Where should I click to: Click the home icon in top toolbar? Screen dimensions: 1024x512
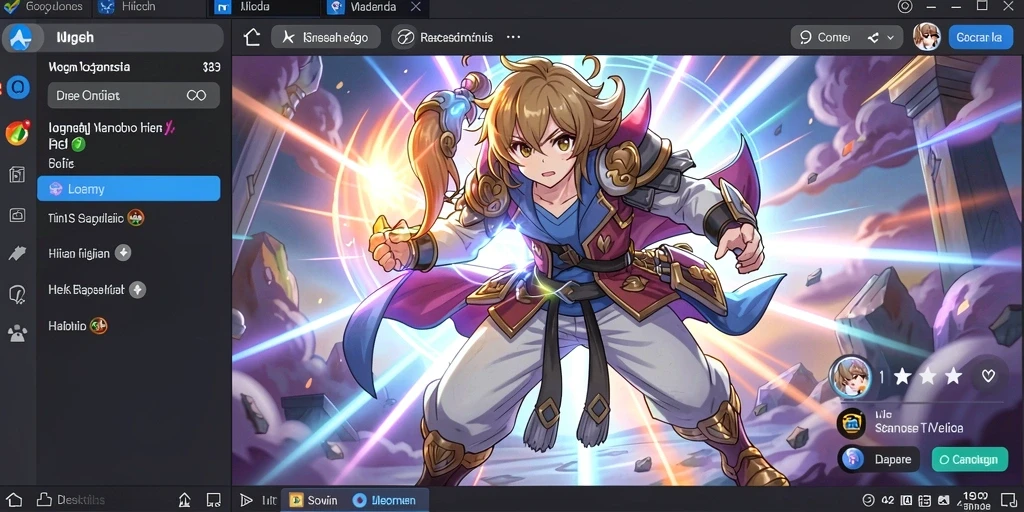[252, 37]
